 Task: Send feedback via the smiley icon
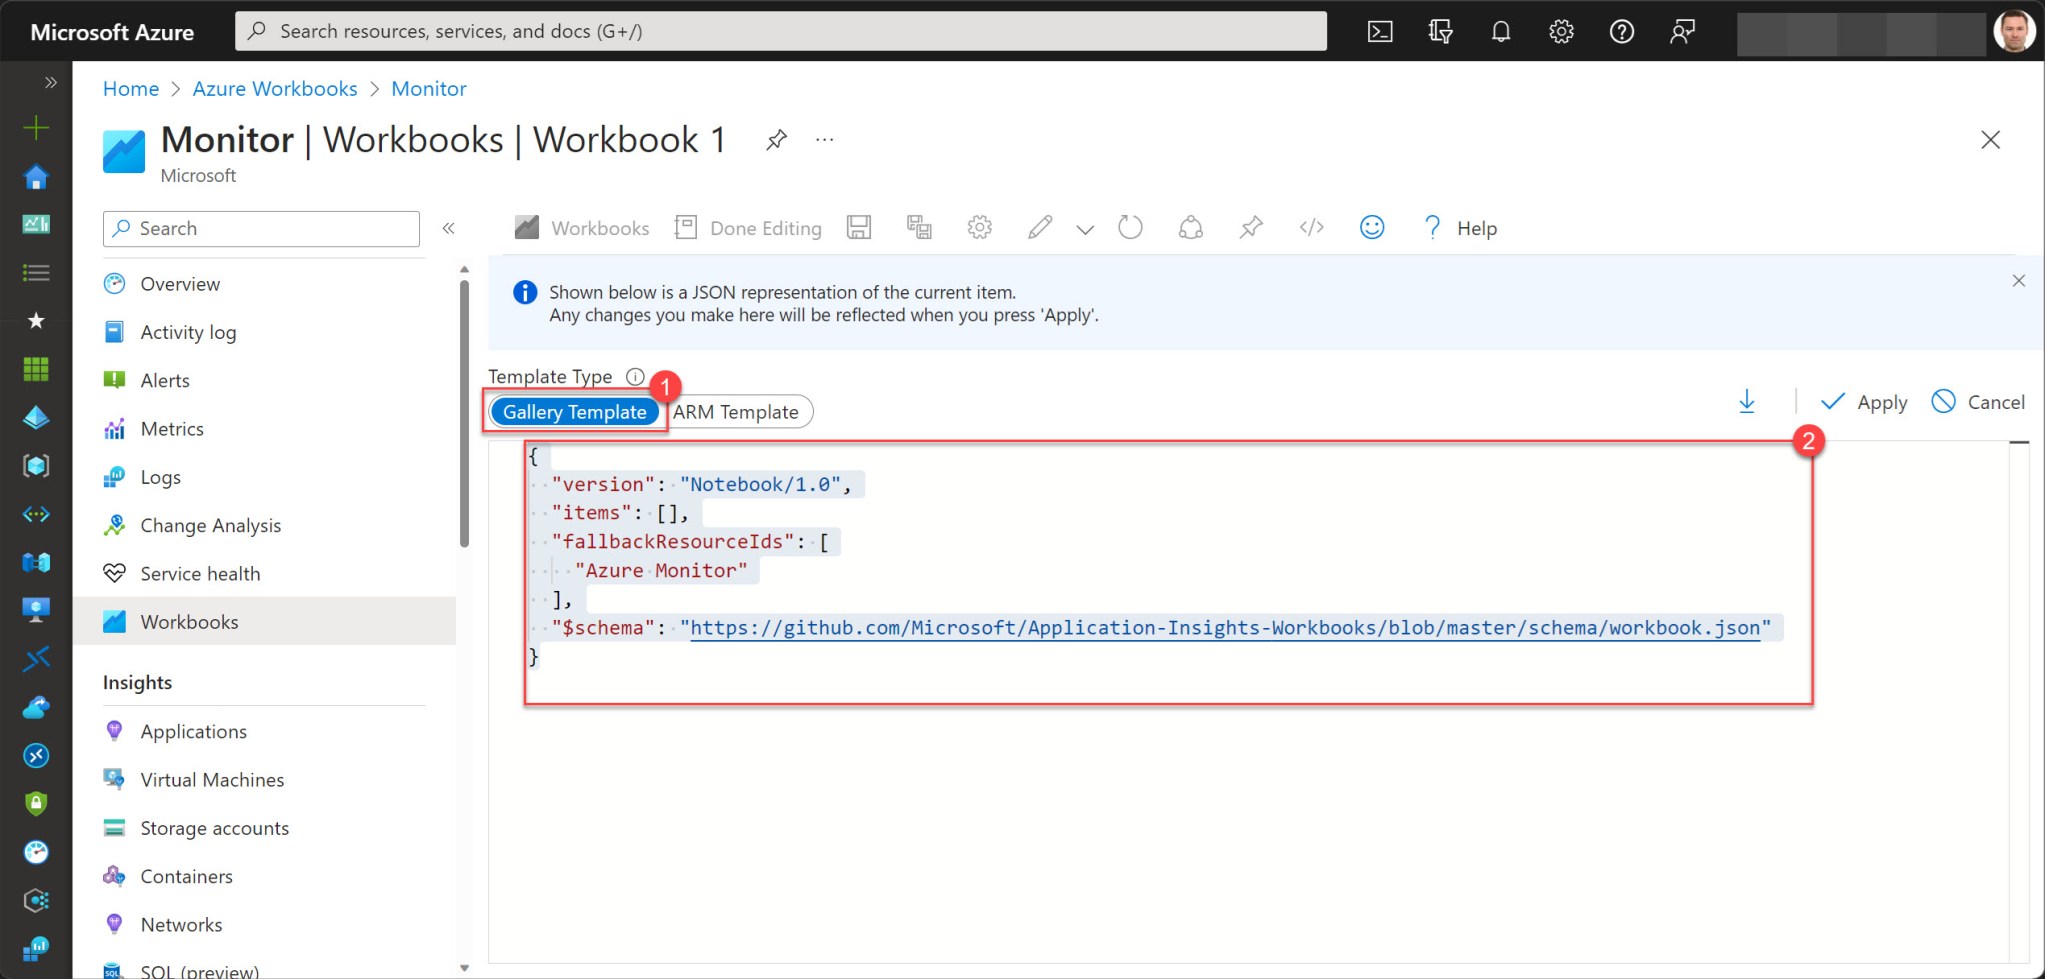tap(1371, 228)
